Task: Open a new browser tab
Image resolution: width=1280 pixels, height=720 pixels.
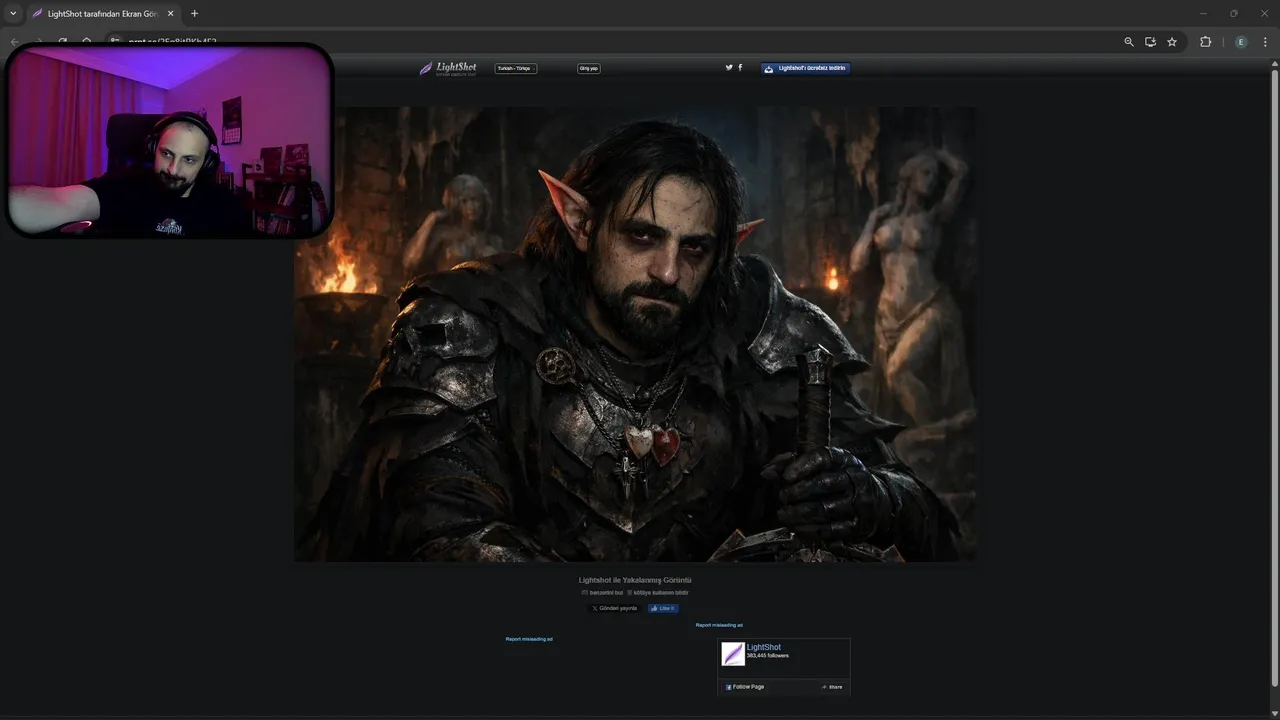Action: pos(194,14)
